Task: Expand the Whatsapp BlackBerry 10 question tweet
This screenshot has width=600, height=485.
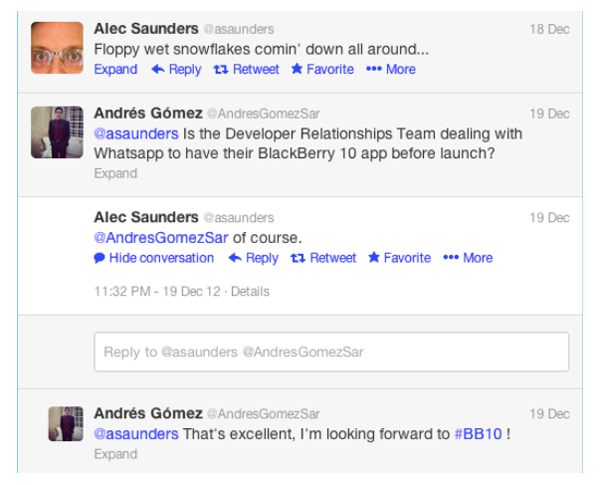Action: pos(116,173)
